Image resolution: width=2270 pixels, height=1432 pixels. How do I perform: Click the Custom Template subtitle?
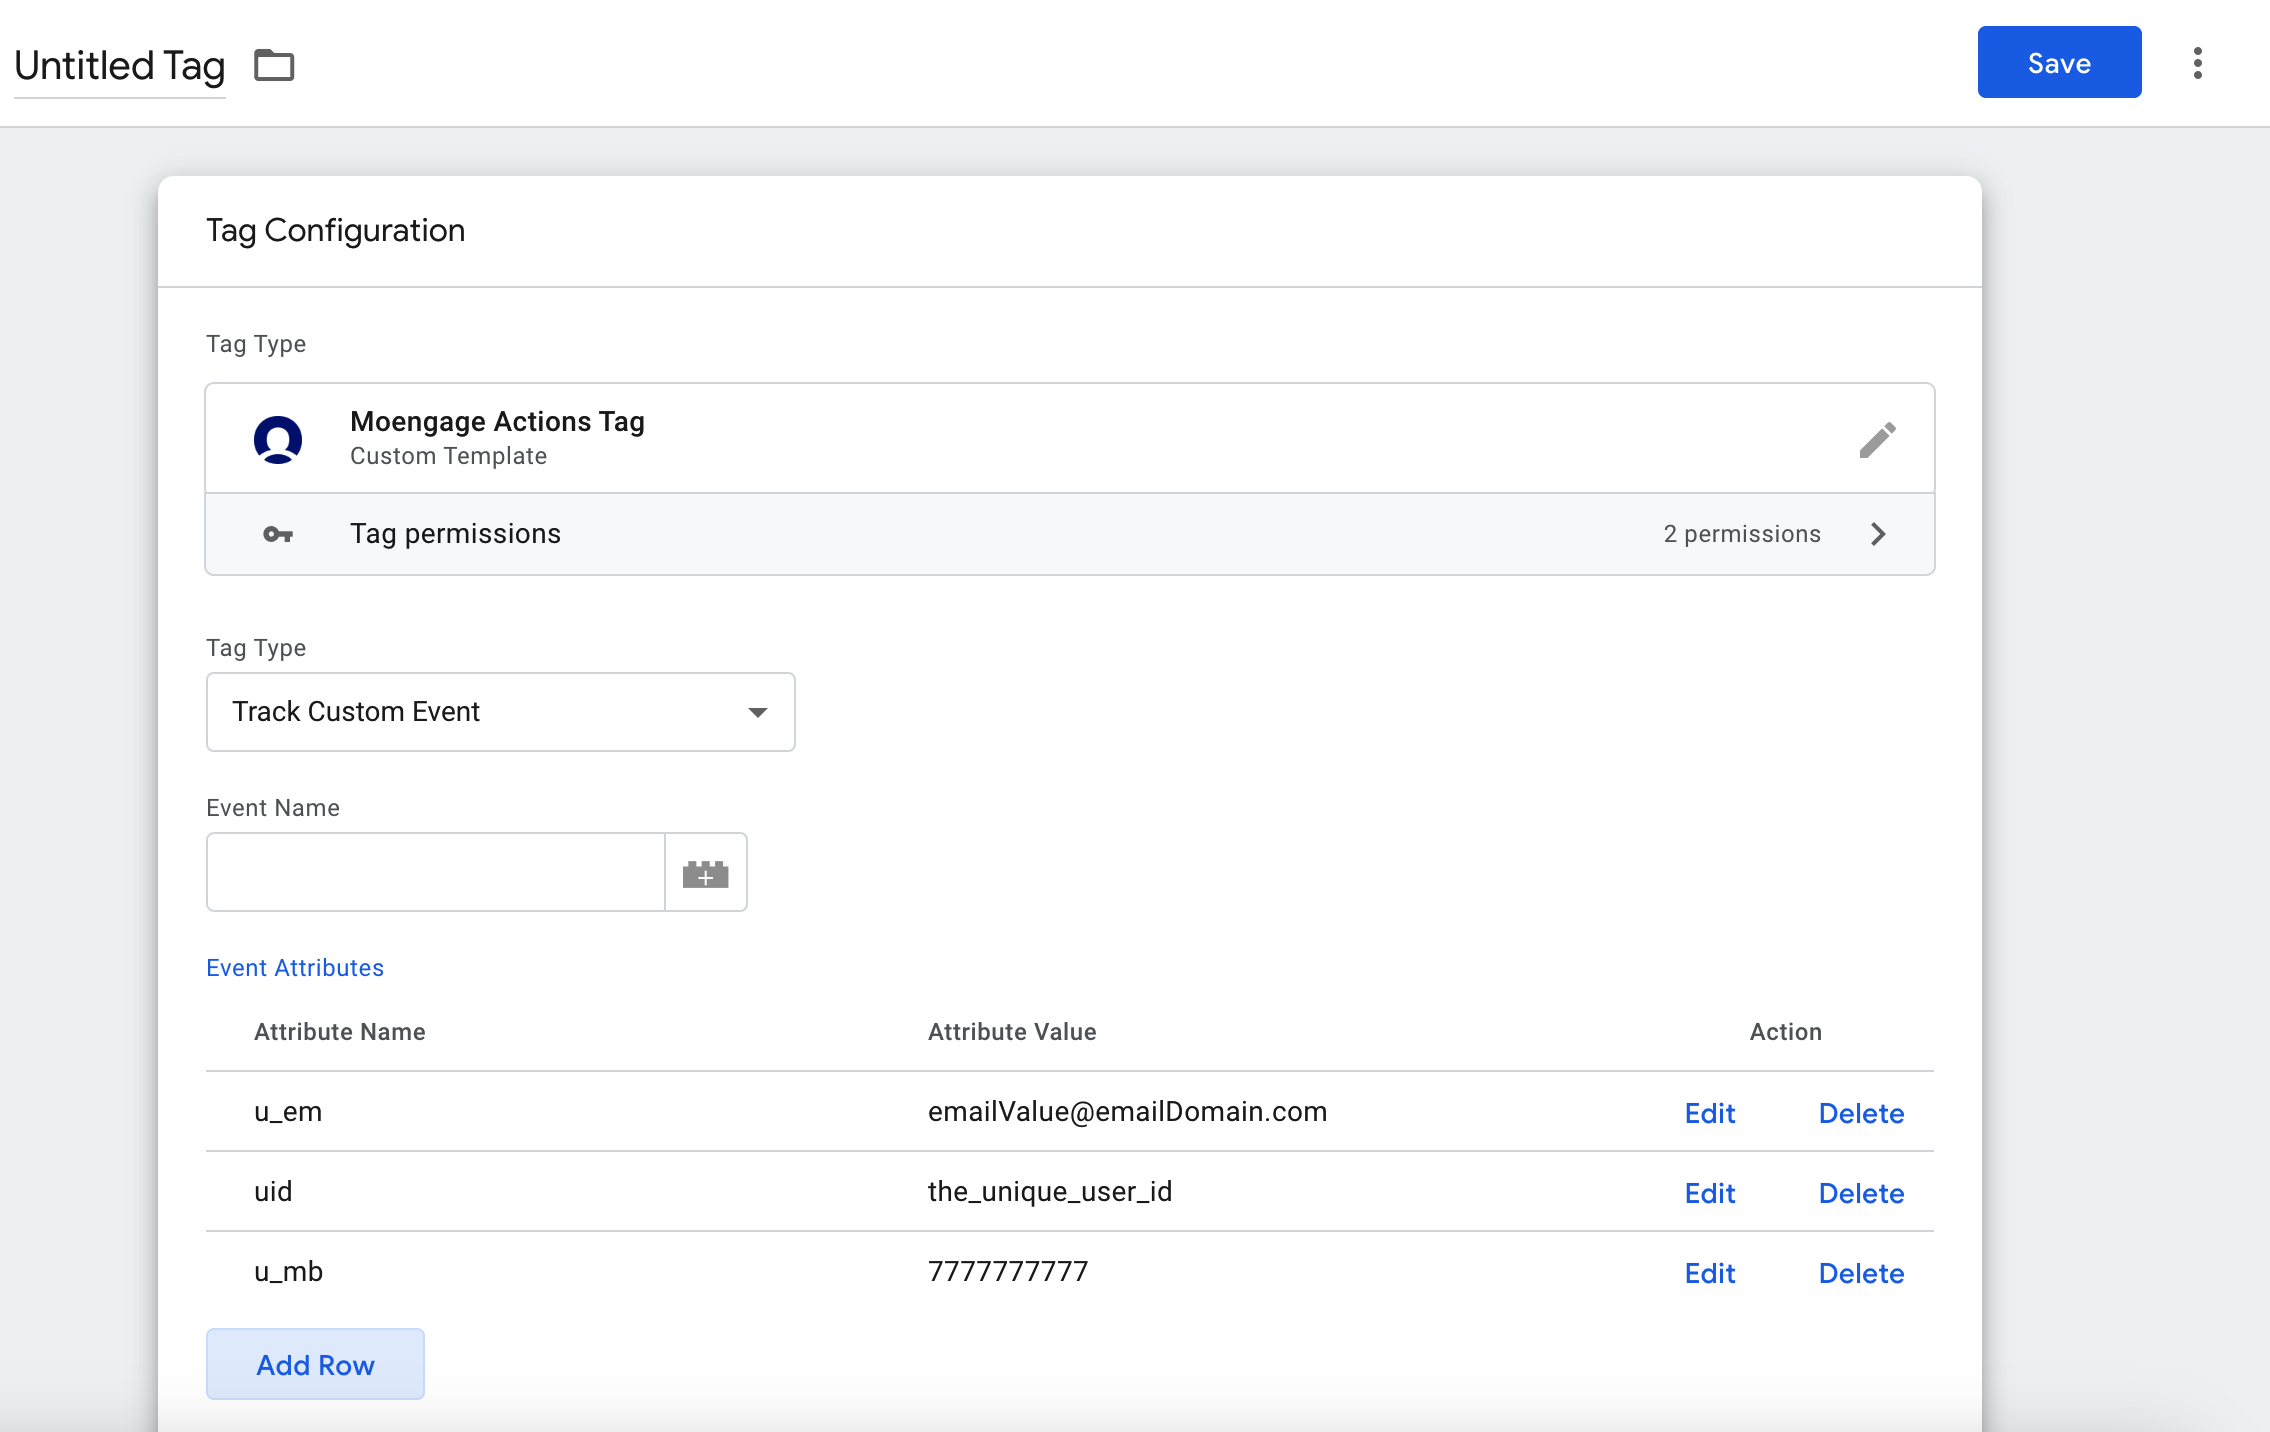click(x=448, y=456)
